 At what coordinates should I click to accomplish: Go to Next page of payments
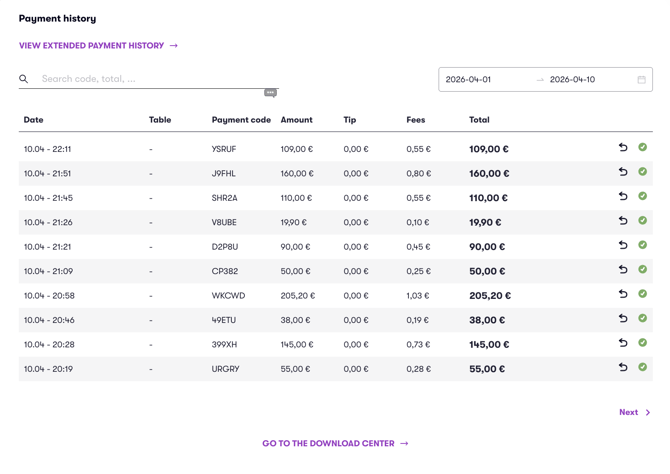(635, 412)
